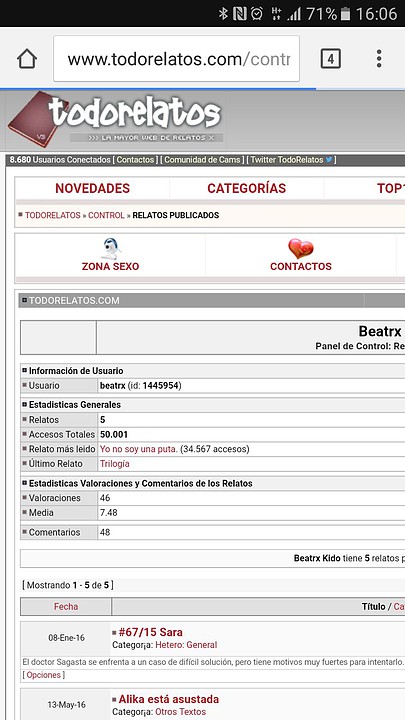
Task: Select the Valoraciones value 46
Action: pos(105,498)
